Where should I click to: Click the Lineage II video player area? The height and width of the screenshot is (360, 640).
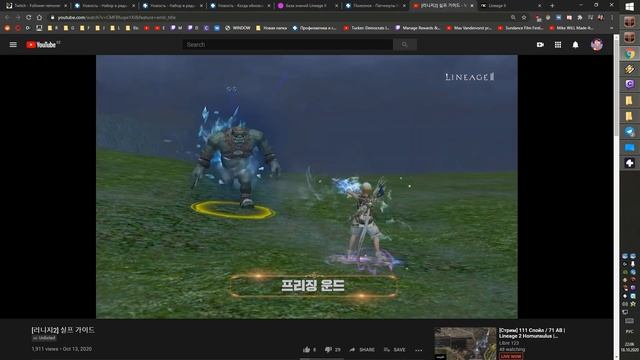point(307,187)
